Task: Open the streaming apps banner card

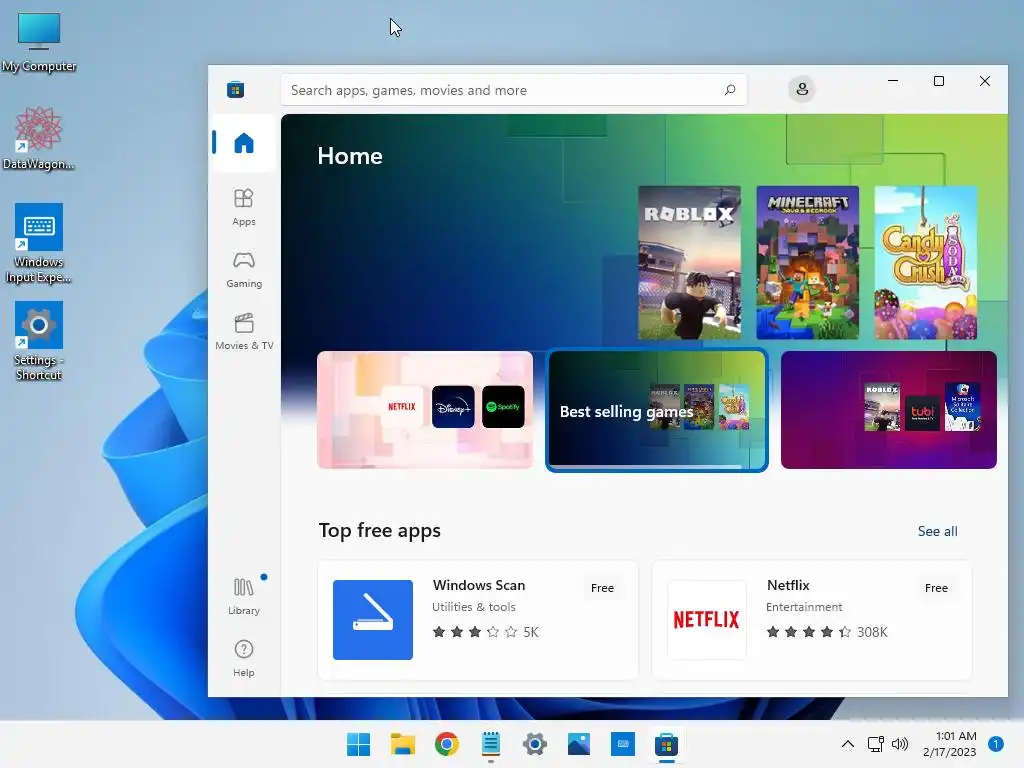Action: [x=424, y=410]
